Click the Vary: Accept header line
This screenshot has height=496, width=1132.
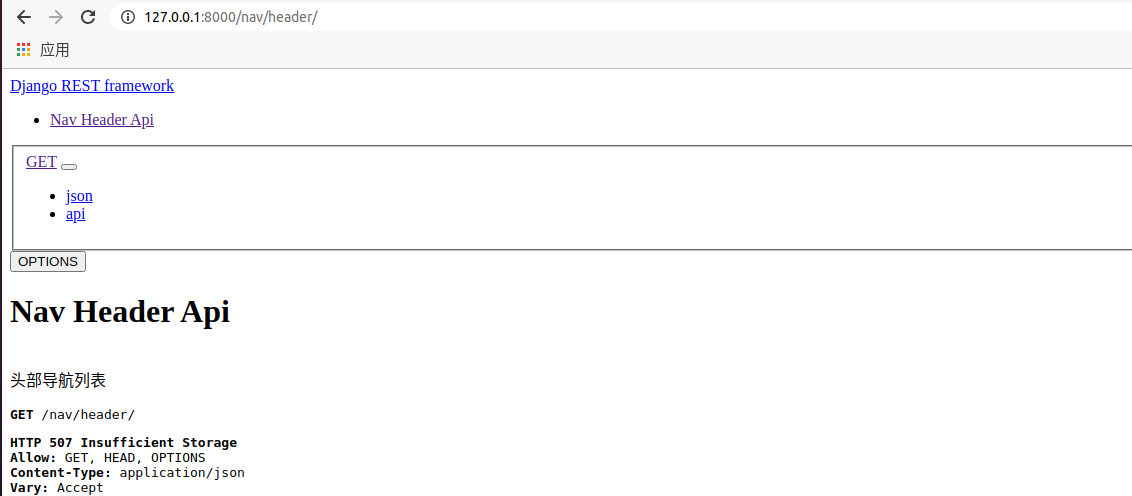coord(57,488)
